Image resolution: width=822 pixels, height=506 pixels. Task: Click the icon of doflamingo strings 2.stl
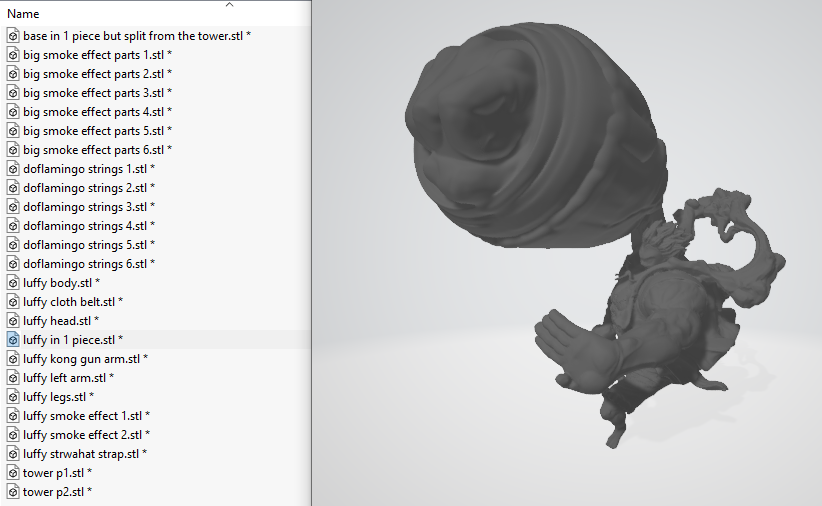(x=13, y=188)
